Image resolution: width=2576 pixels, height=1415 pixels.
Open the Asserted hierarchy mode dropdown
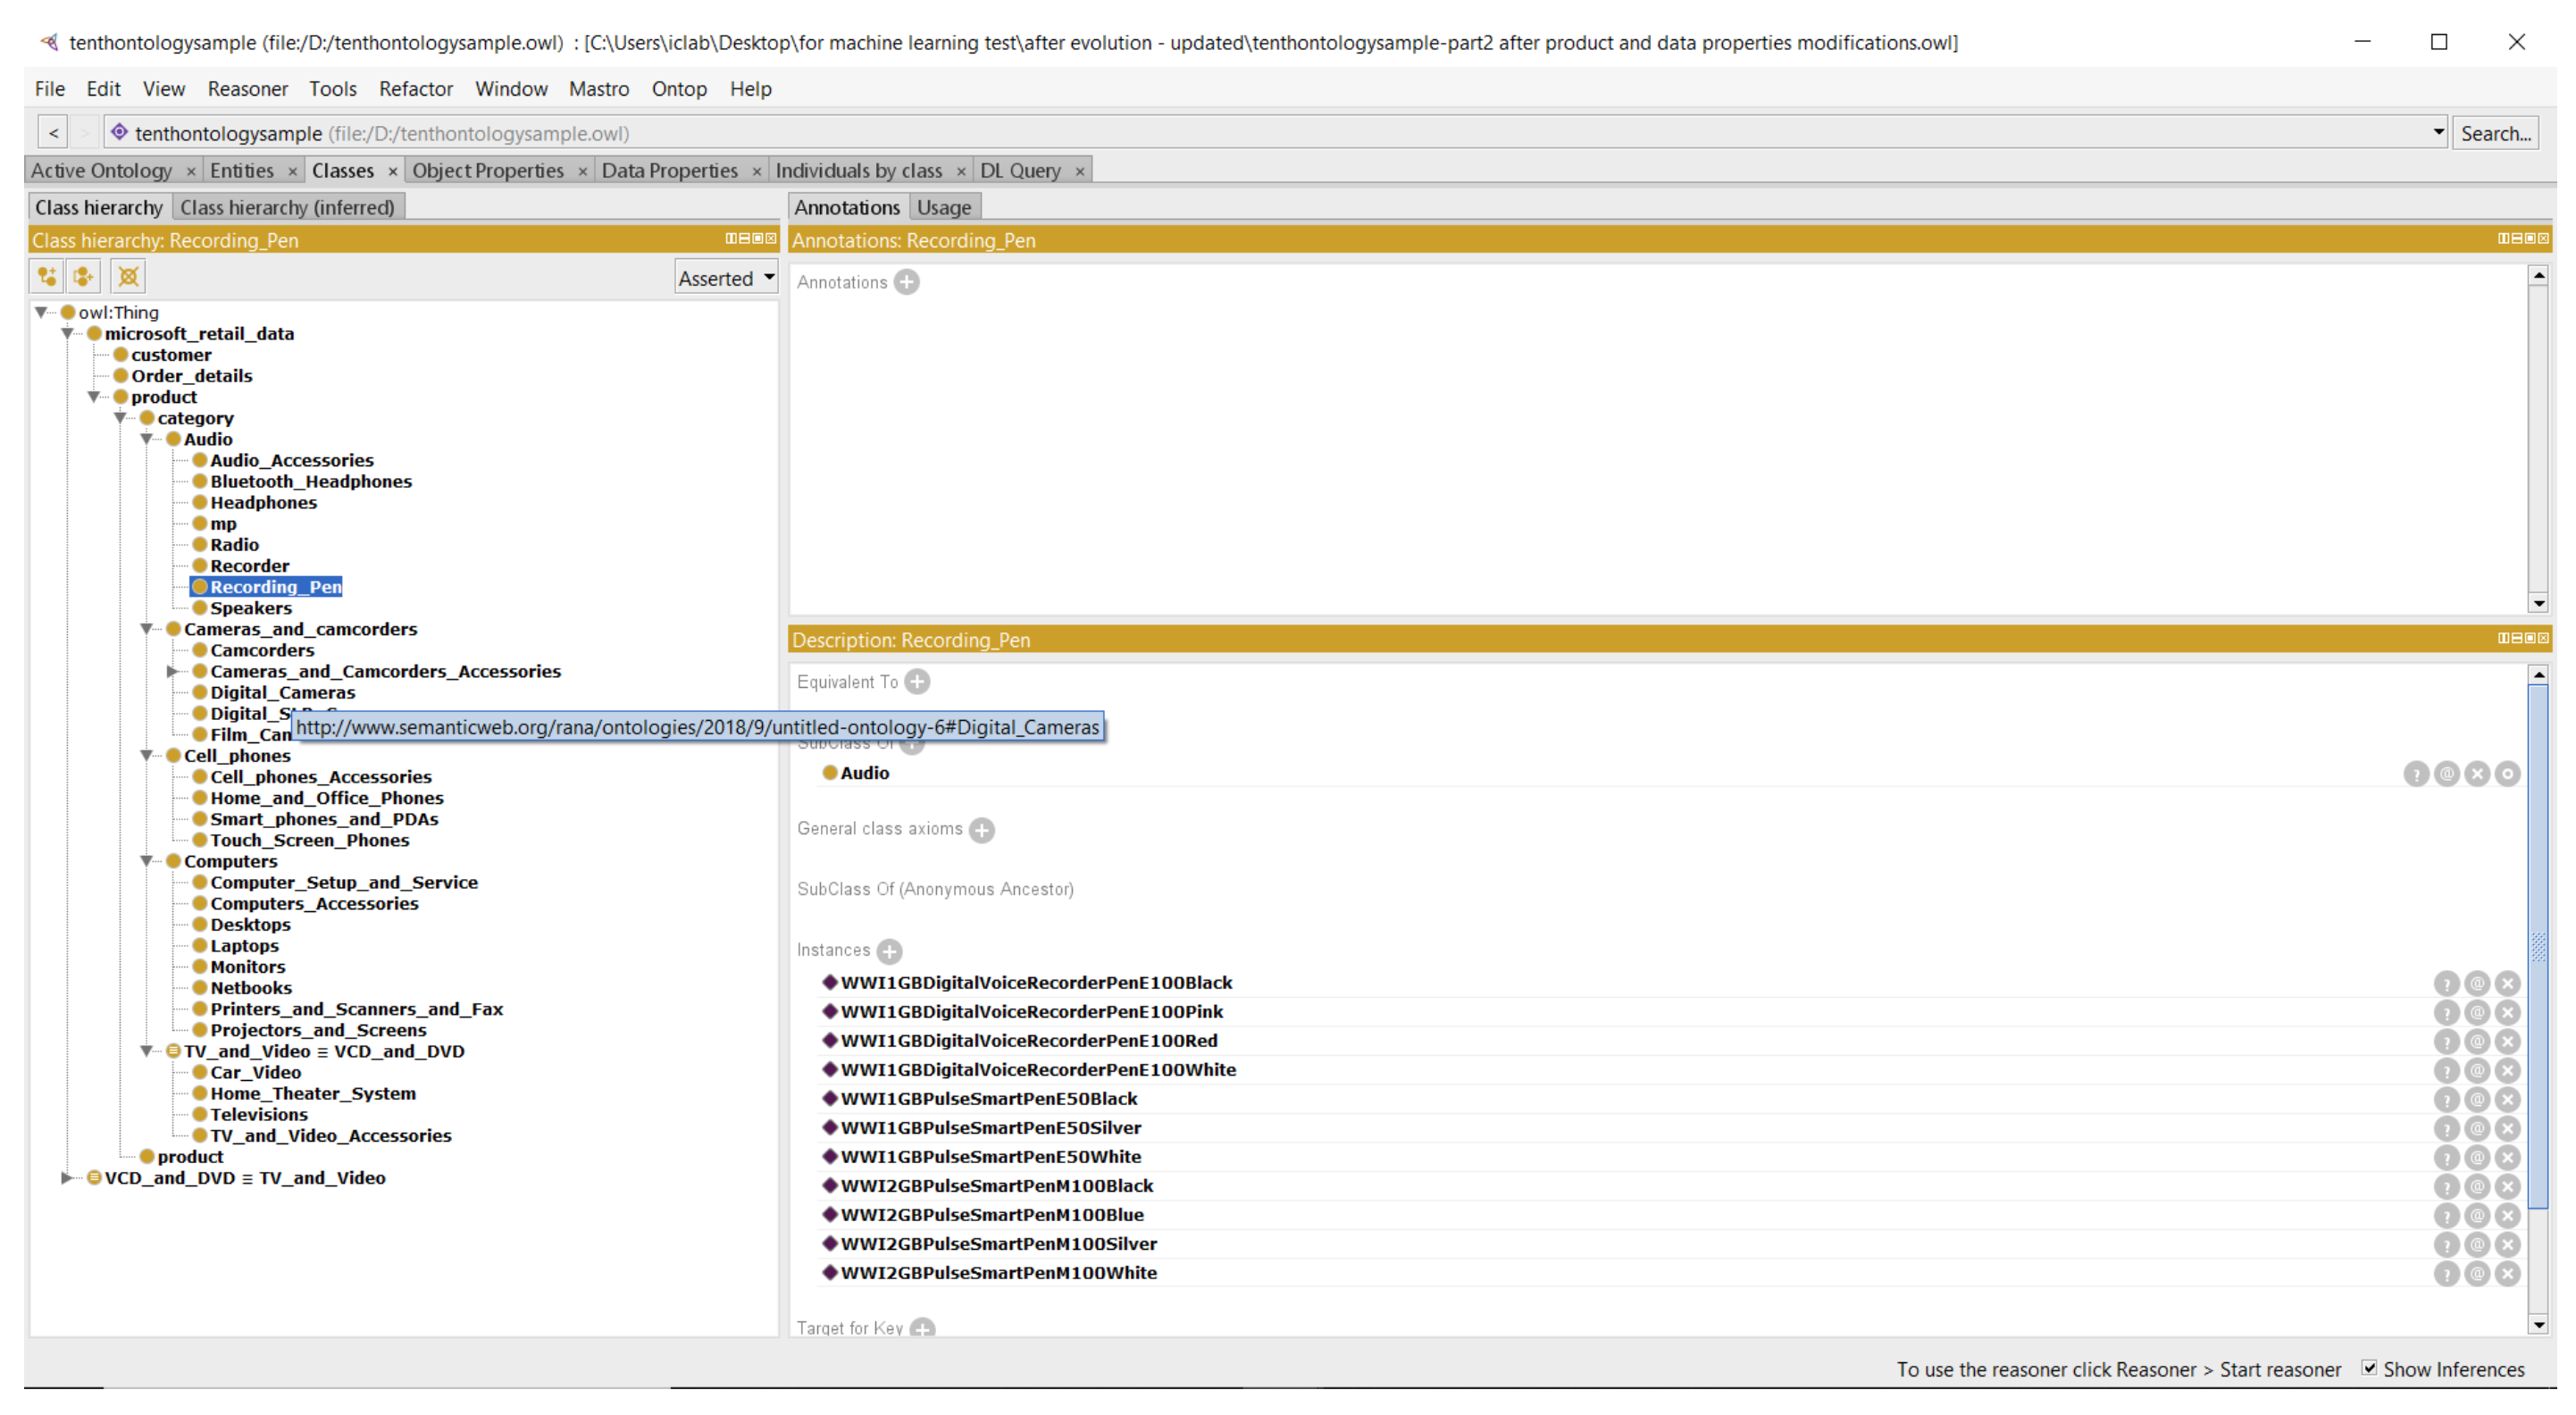click(727, 278)
